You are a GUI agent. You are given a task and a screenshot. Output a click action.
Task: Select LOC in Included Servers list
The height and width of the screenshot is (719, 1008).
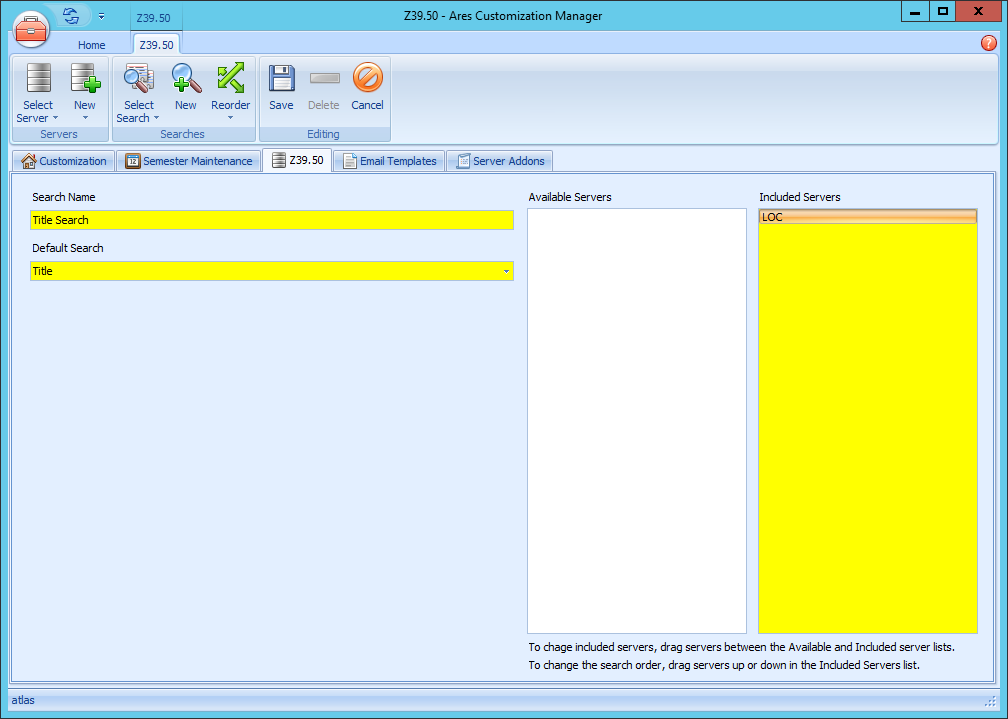click(x=867, y=217)
